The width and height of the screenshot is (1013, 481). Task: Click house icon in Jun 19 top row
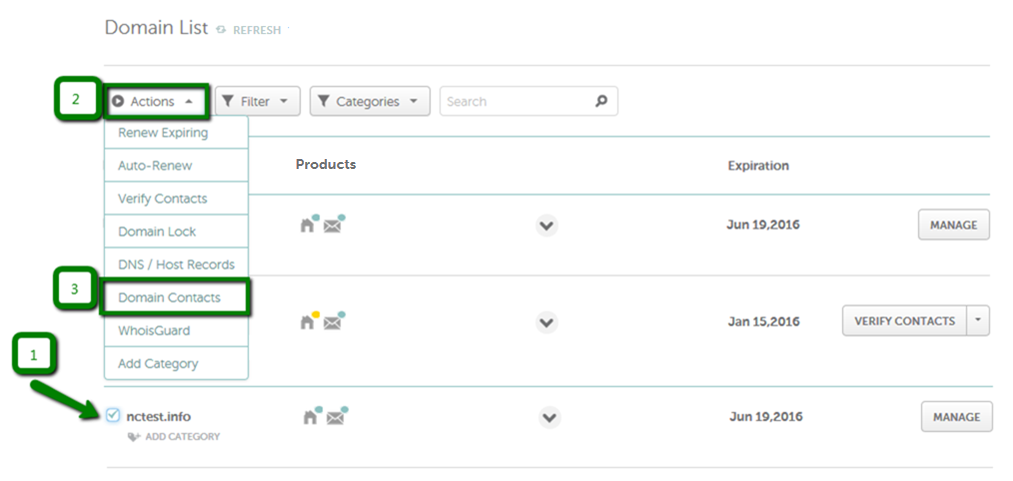308,225
